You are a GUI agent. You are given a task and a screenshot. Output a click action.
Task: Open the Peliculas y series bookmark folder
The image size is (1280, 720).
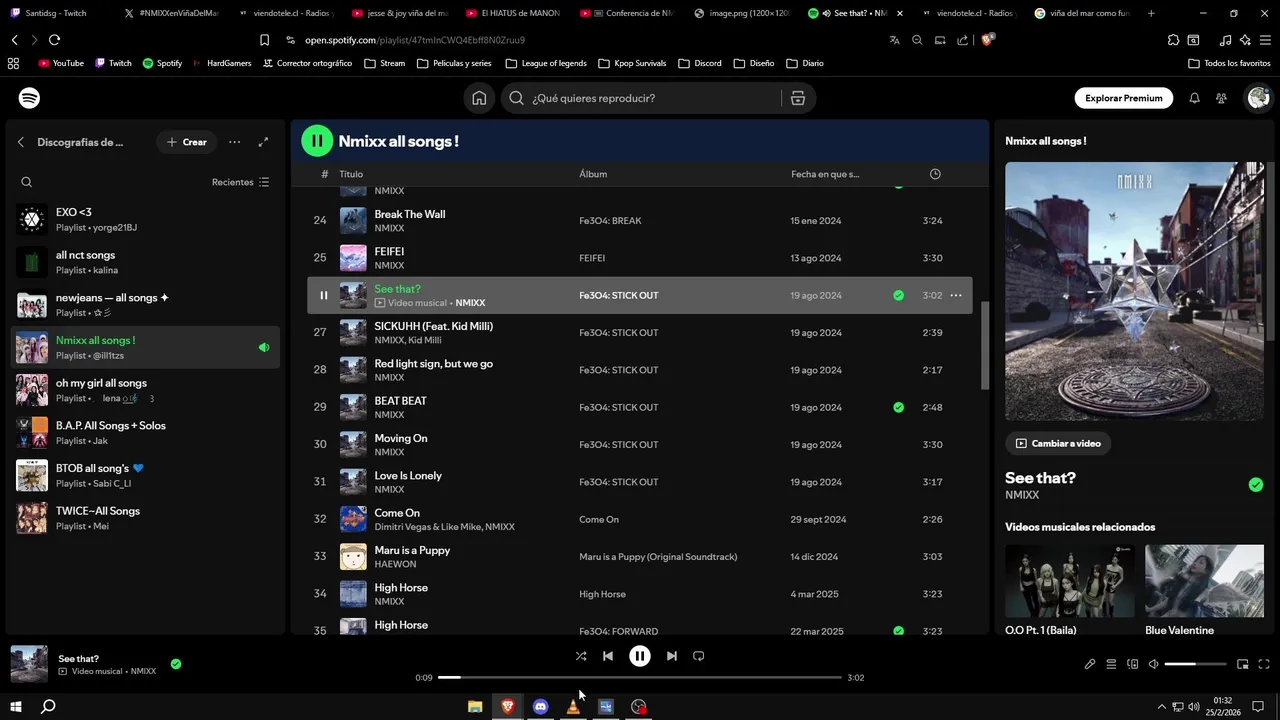455,63
